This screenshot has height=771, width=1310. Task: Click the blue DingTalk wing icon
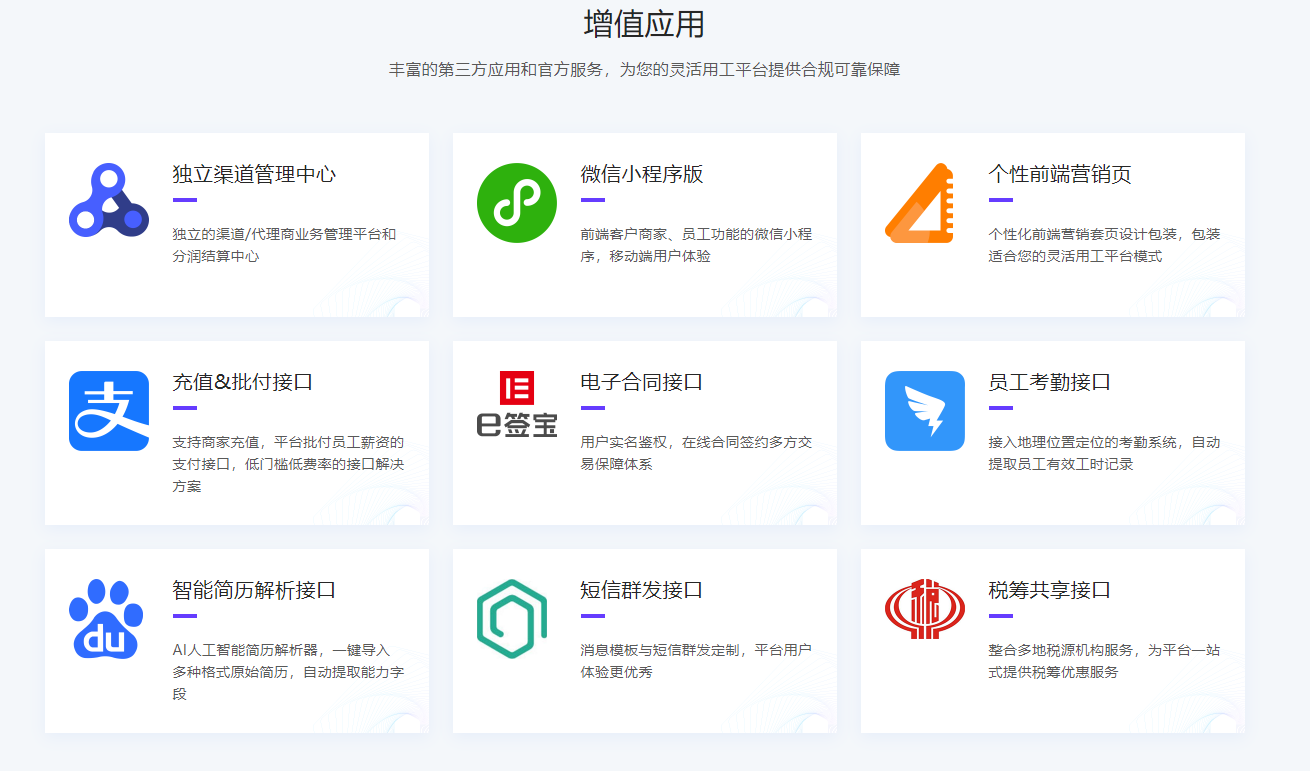(x=924, y=411)
